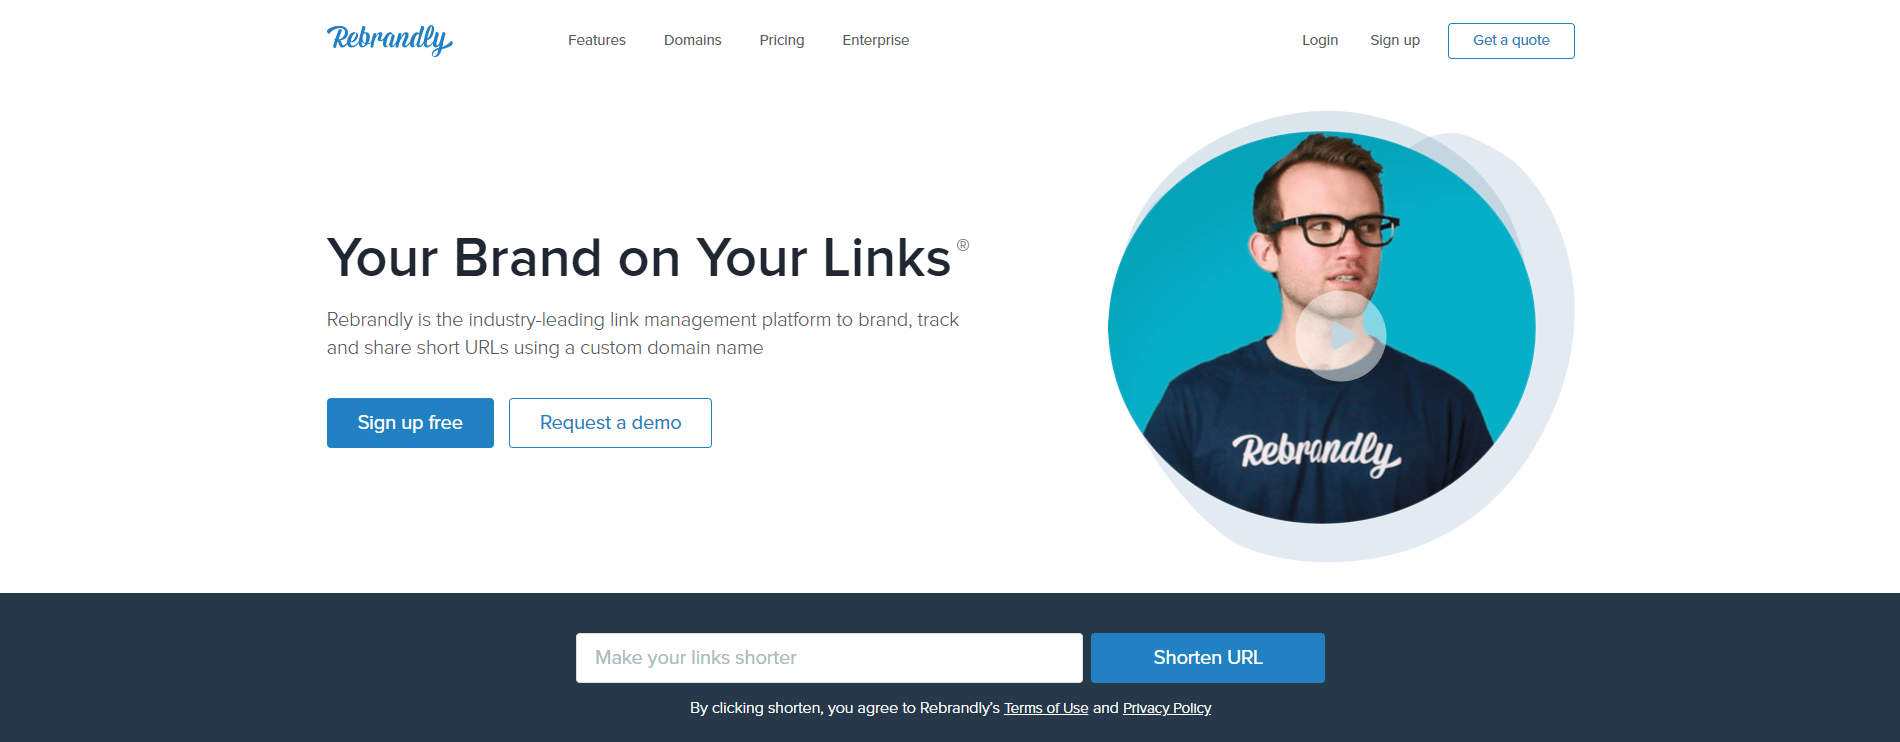Open the Privacy Policy link
The width and height of the screenshot is (1900, 742).
[x=1167, y=708]
